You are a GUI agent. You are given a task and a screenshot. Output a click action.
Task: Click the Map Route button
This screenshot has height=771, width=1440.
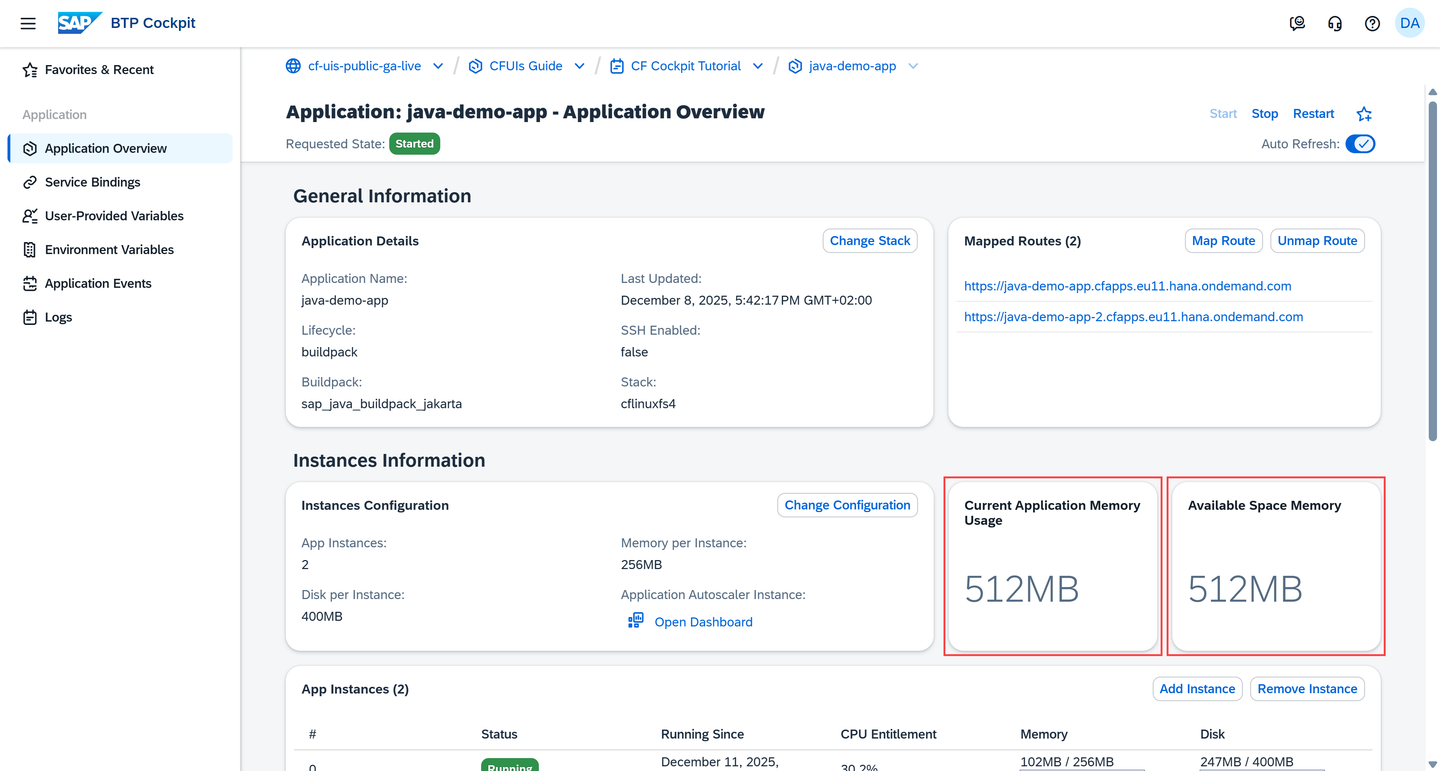[1224, 241]
